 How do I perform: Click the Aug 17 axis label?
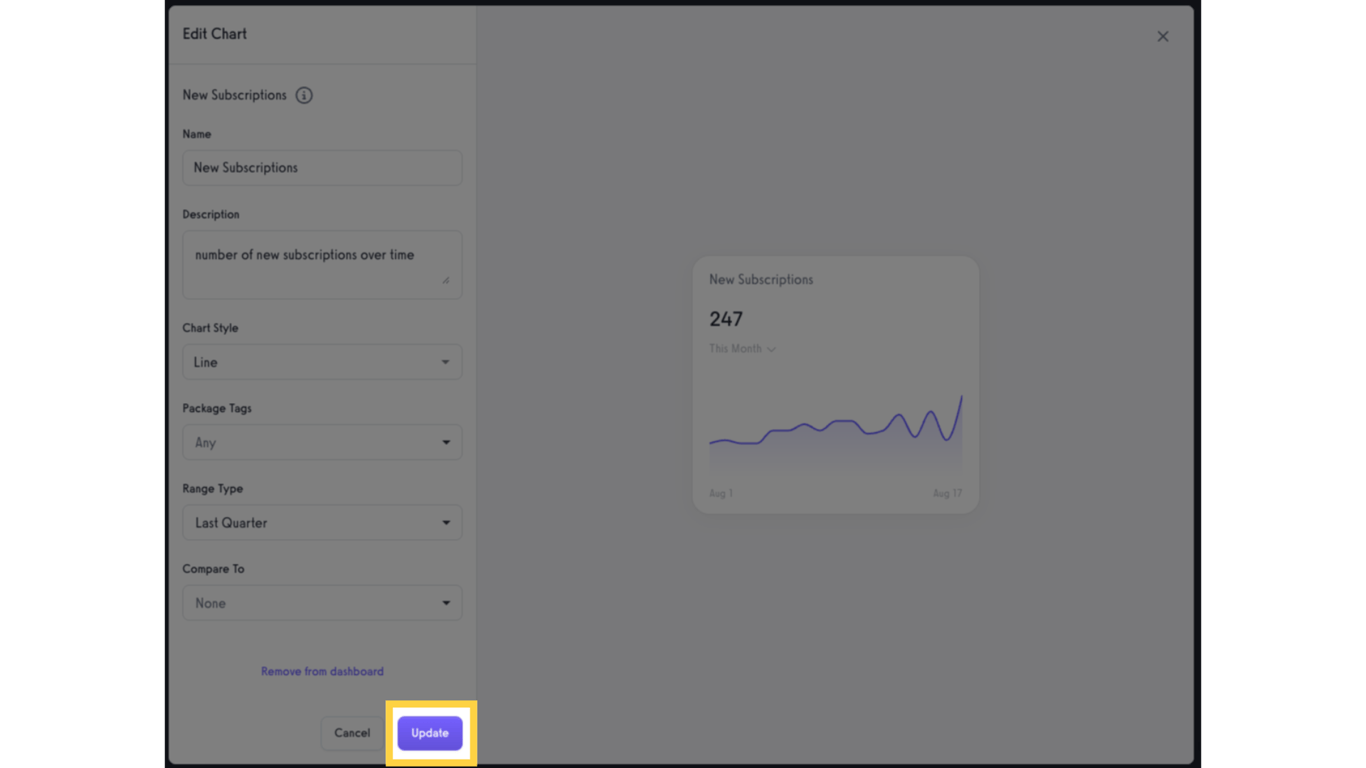(947, 494)
